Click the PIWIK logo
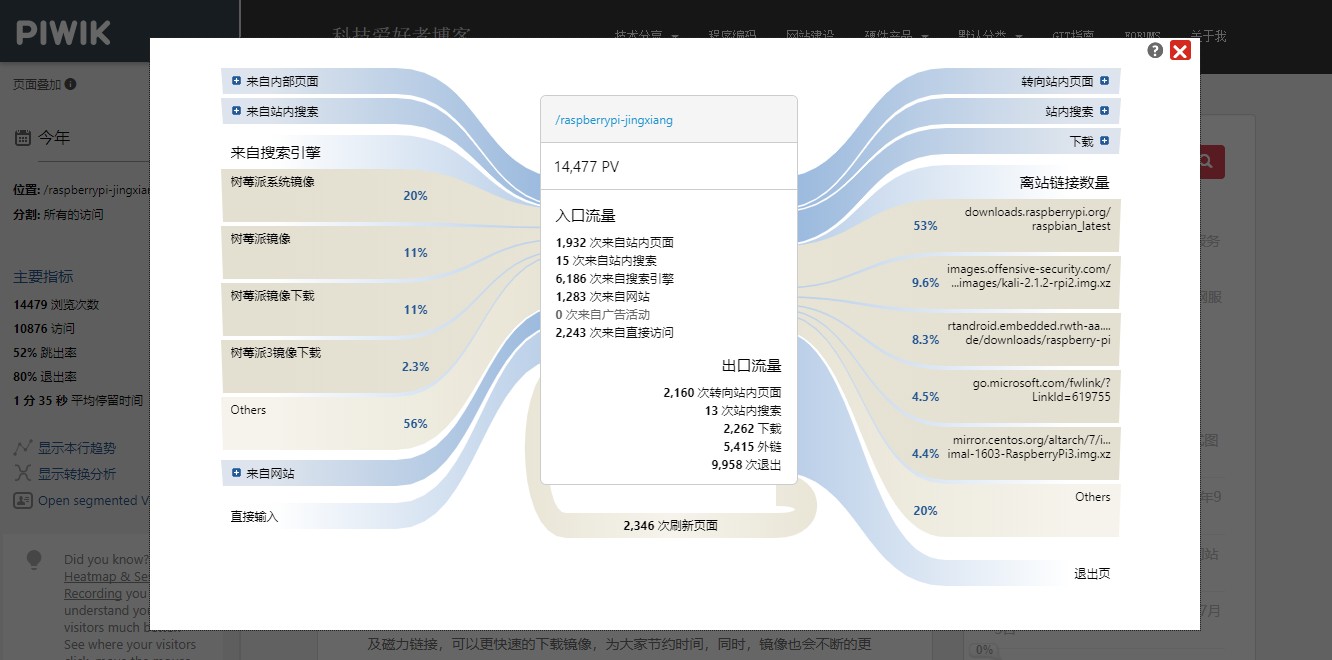This screenshot has height=660, width=1332. click(63, 32)
